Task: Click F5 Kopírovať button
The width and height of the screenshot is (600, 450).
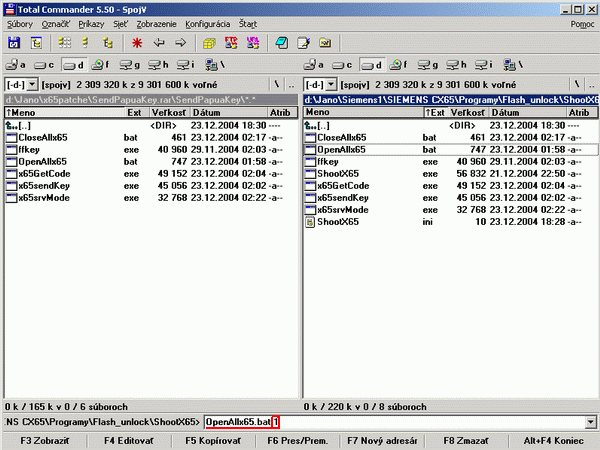Action: 213,441
